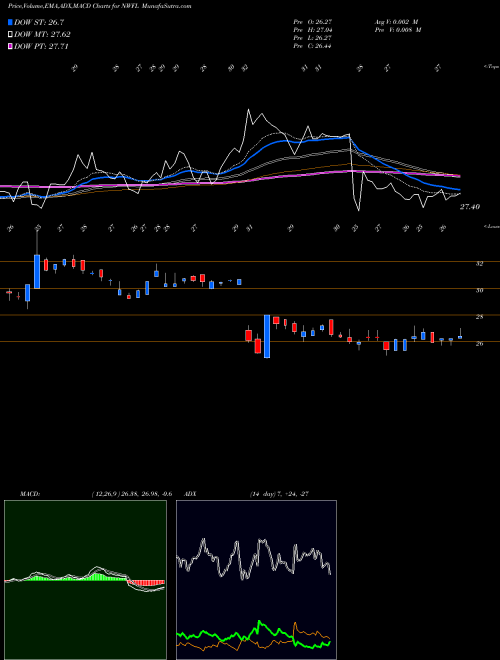The height and width of the screenshot is (660, 500).
Task: Click the 28 price axis label
Action: click(x=479, y=317)
